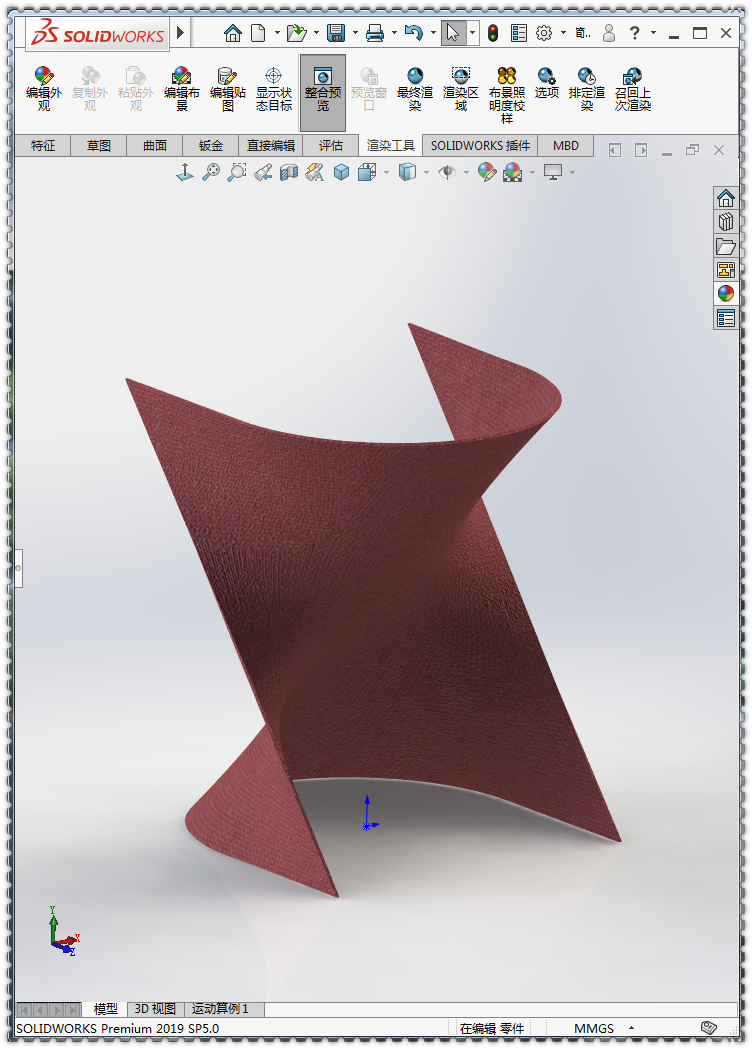Open Edit Scene (编辑布景) tool
This screenshot has width=752, height=1049.
pos(181,89)
